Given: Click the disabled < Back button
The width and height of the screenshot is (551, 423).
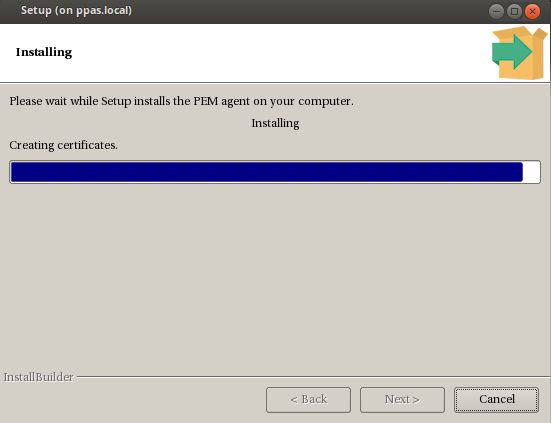Looking at the screenshot, I should pyautogui.click(x=309, y=400).
